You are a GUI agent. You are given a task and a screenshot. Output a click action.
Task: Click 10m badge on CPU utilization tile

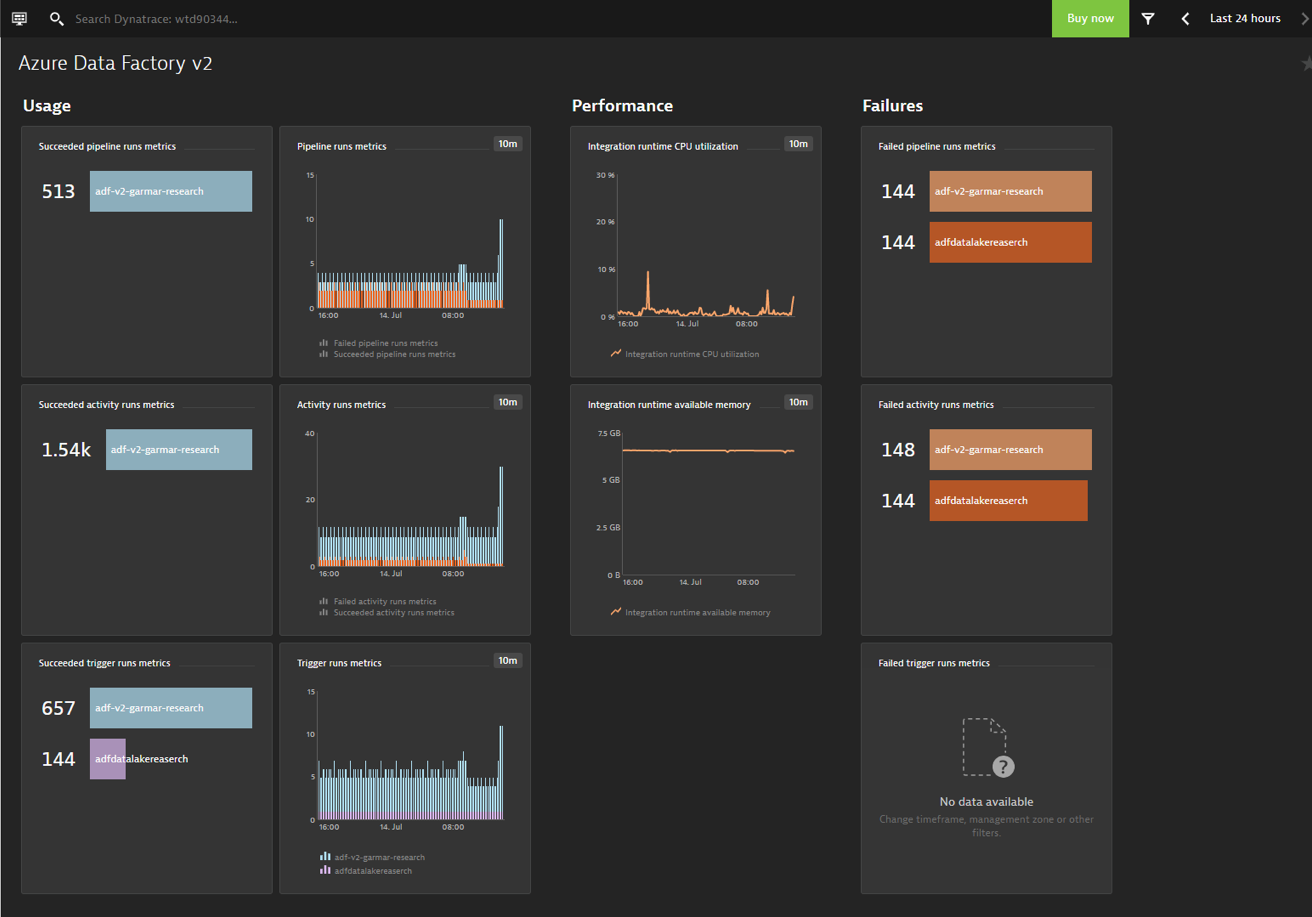pos(798,144)
